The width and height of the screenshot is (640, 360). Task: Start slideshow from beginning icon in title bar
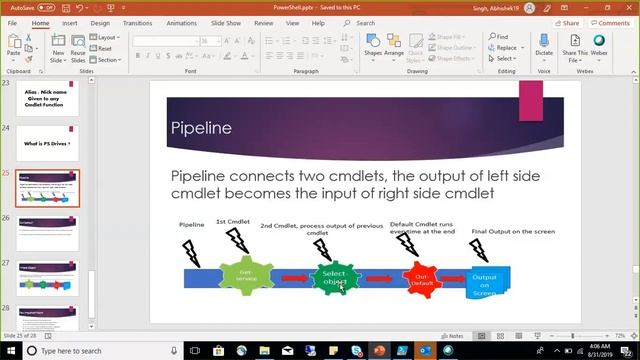click(110, 8)
